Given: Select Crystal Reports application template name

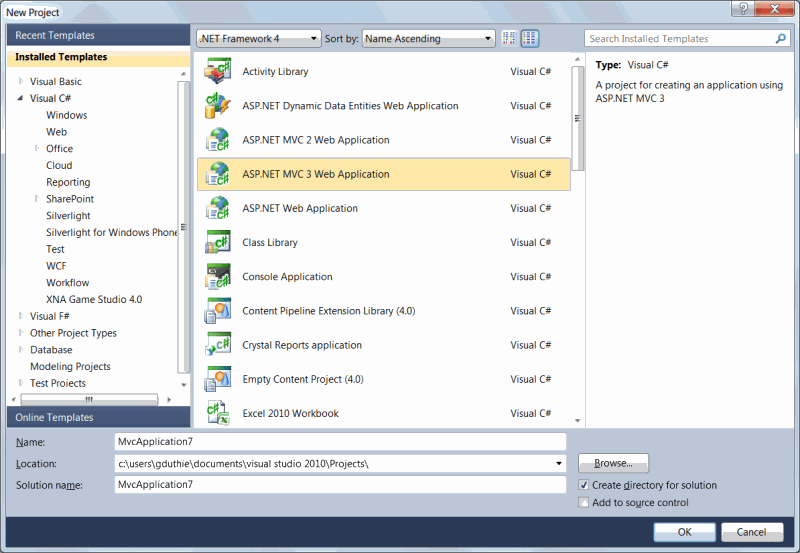Looking at the screenshot, I should [x=302, y=345].
